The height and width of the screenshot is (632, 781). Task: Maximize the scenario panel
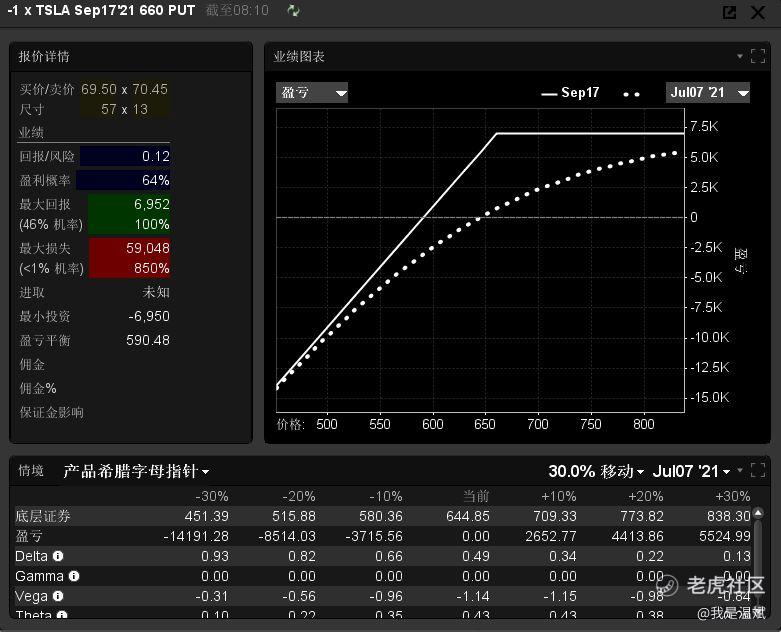[x=758, y=470]
